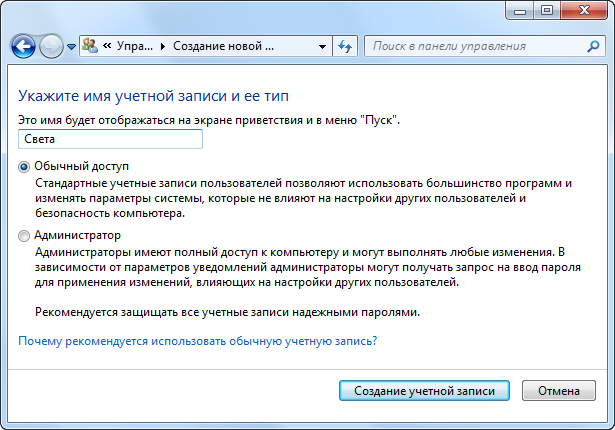Click the Forward arrow button

tap(51, 46)
